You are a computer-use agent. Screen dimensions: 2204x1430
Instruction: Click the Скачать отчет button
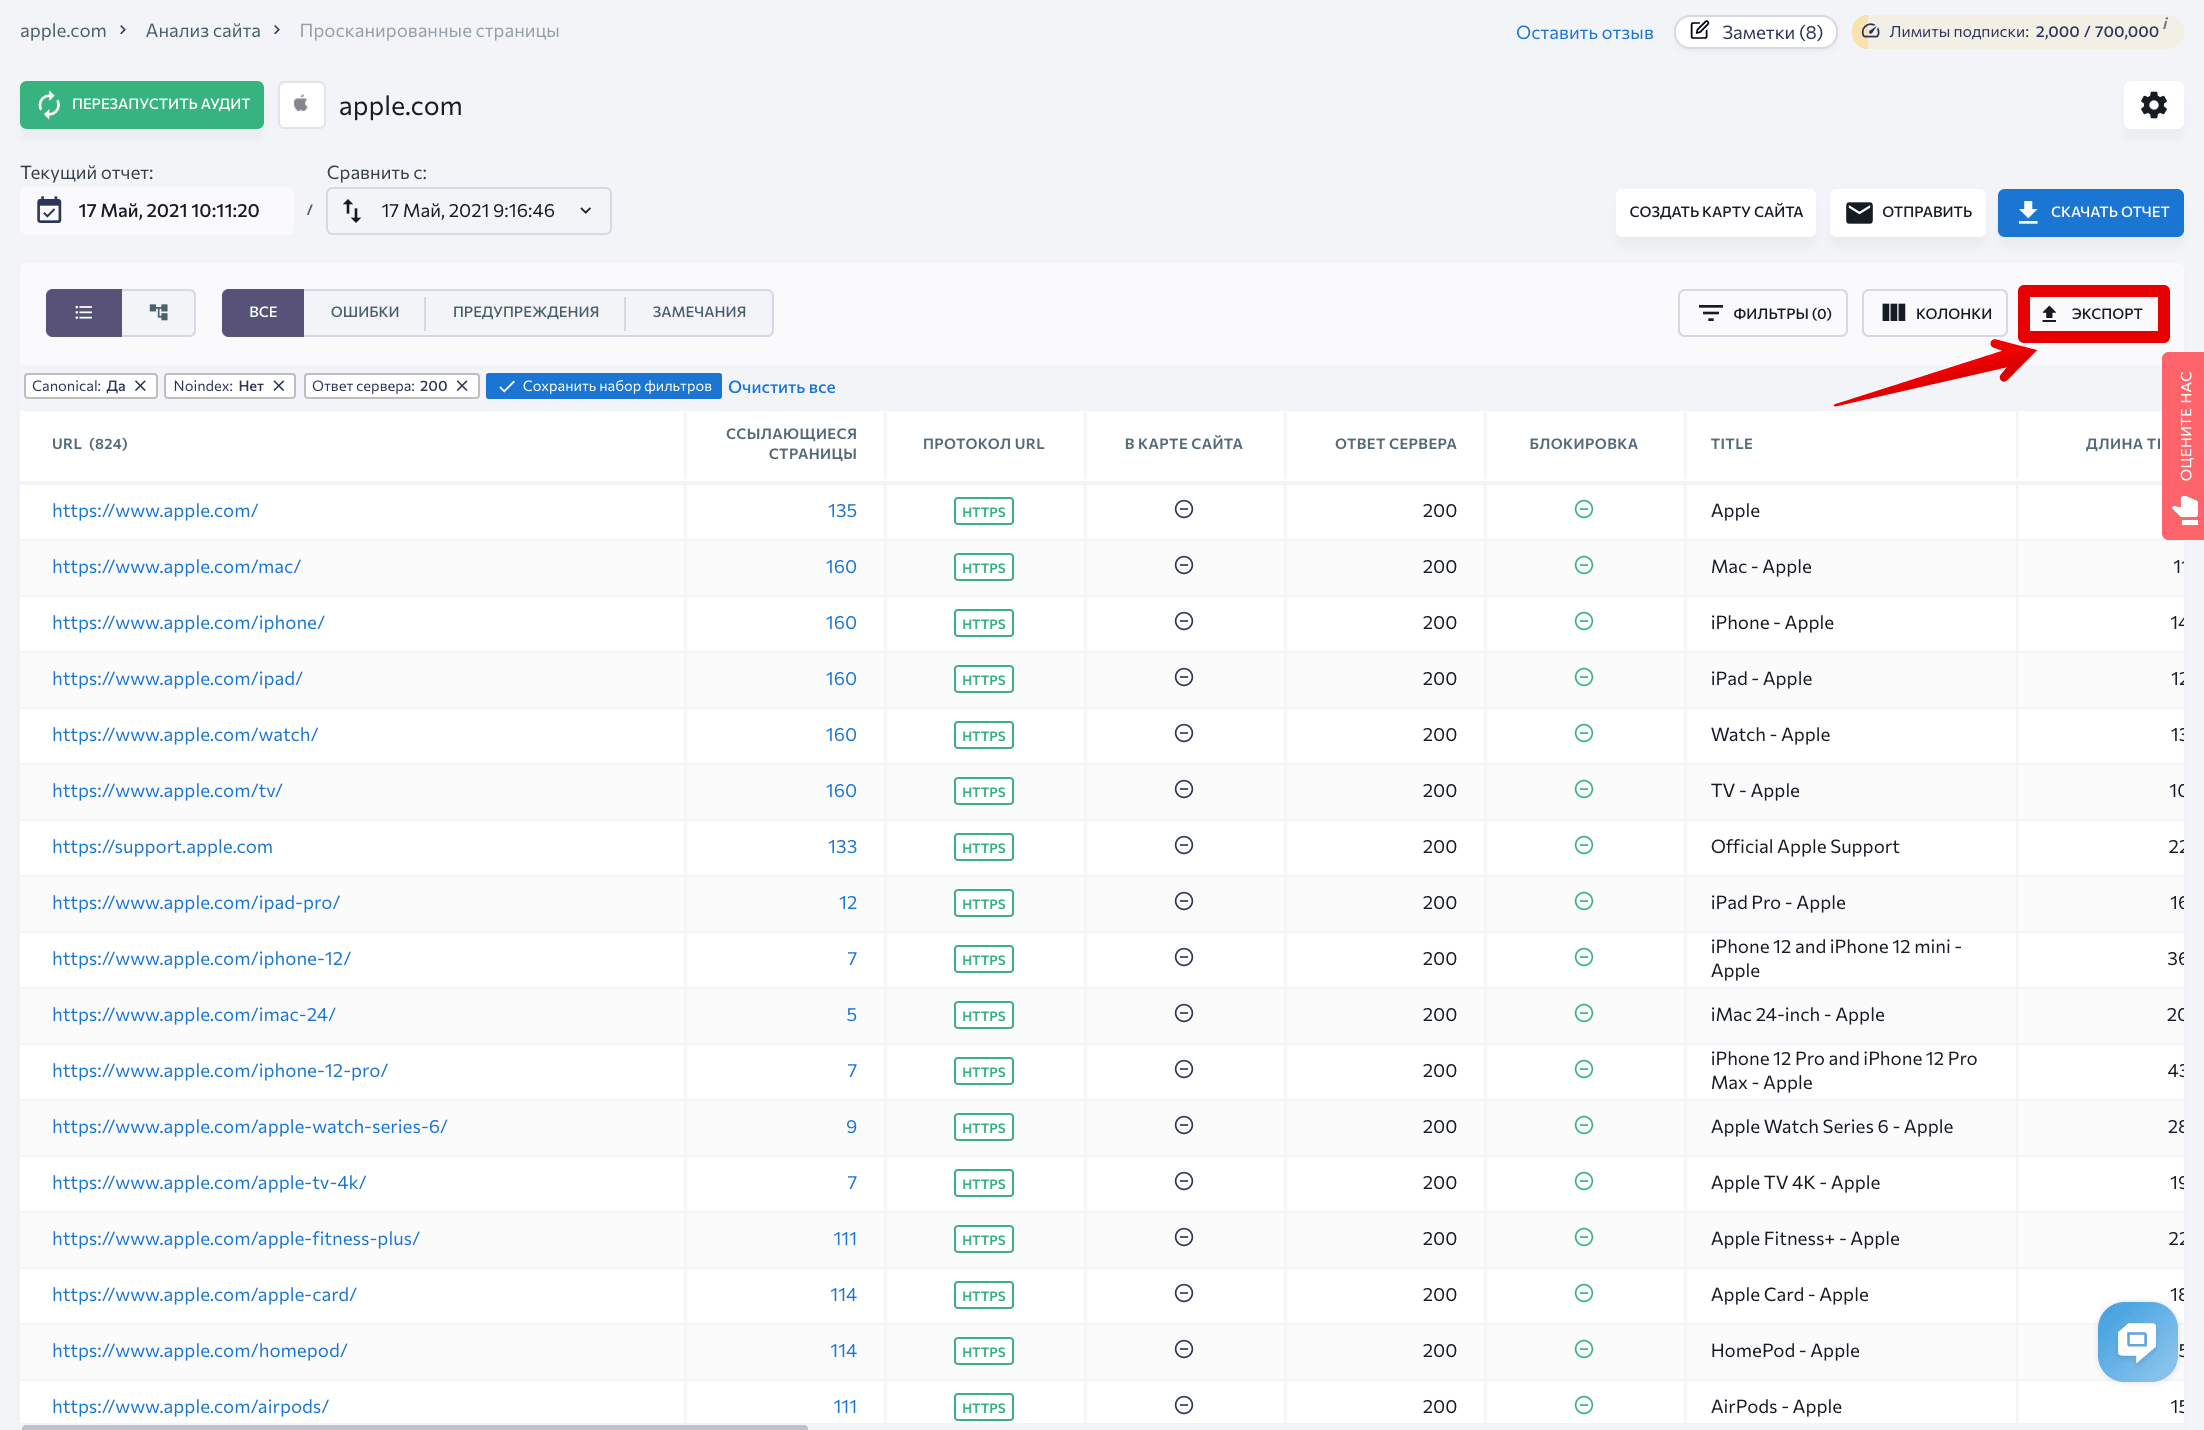pyautogui.click(x=2091, y=212)
